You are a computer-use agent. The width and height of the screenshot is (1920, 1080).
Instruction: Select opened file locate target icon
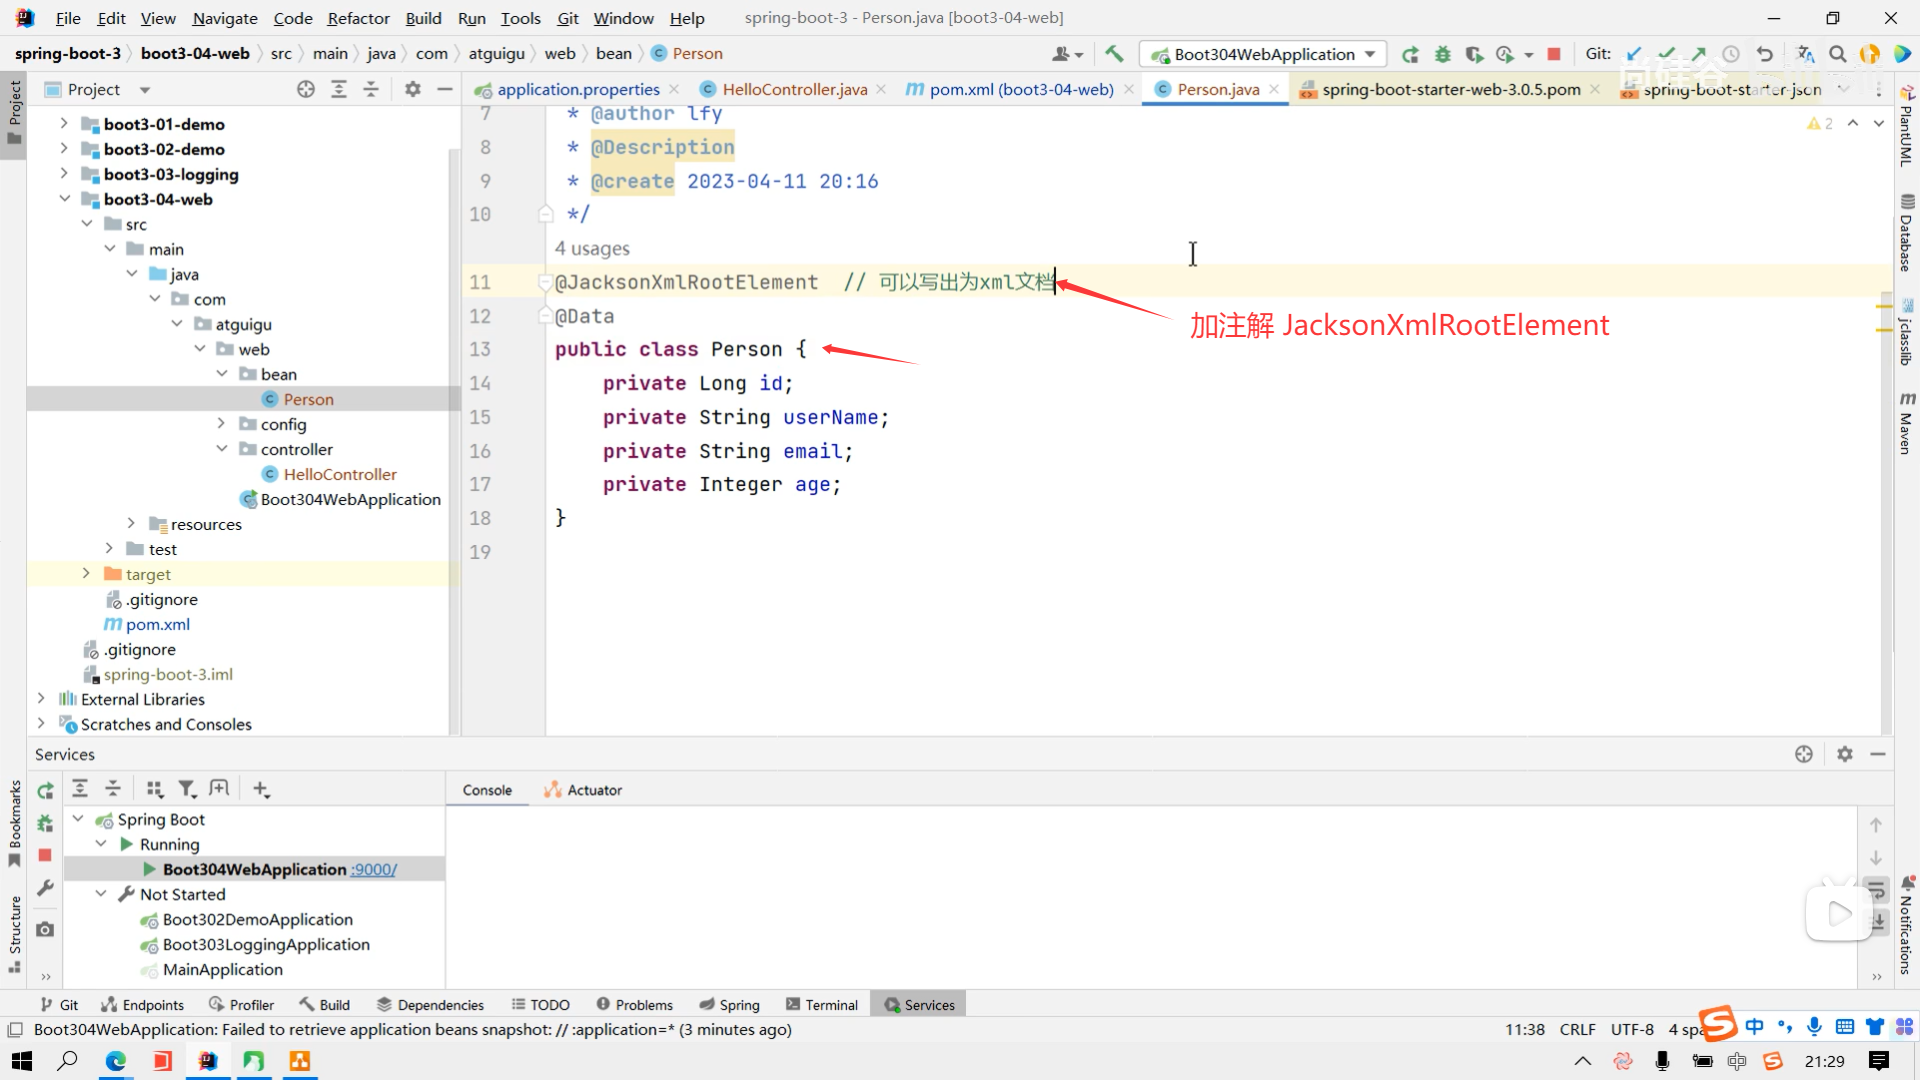[306, 89]
